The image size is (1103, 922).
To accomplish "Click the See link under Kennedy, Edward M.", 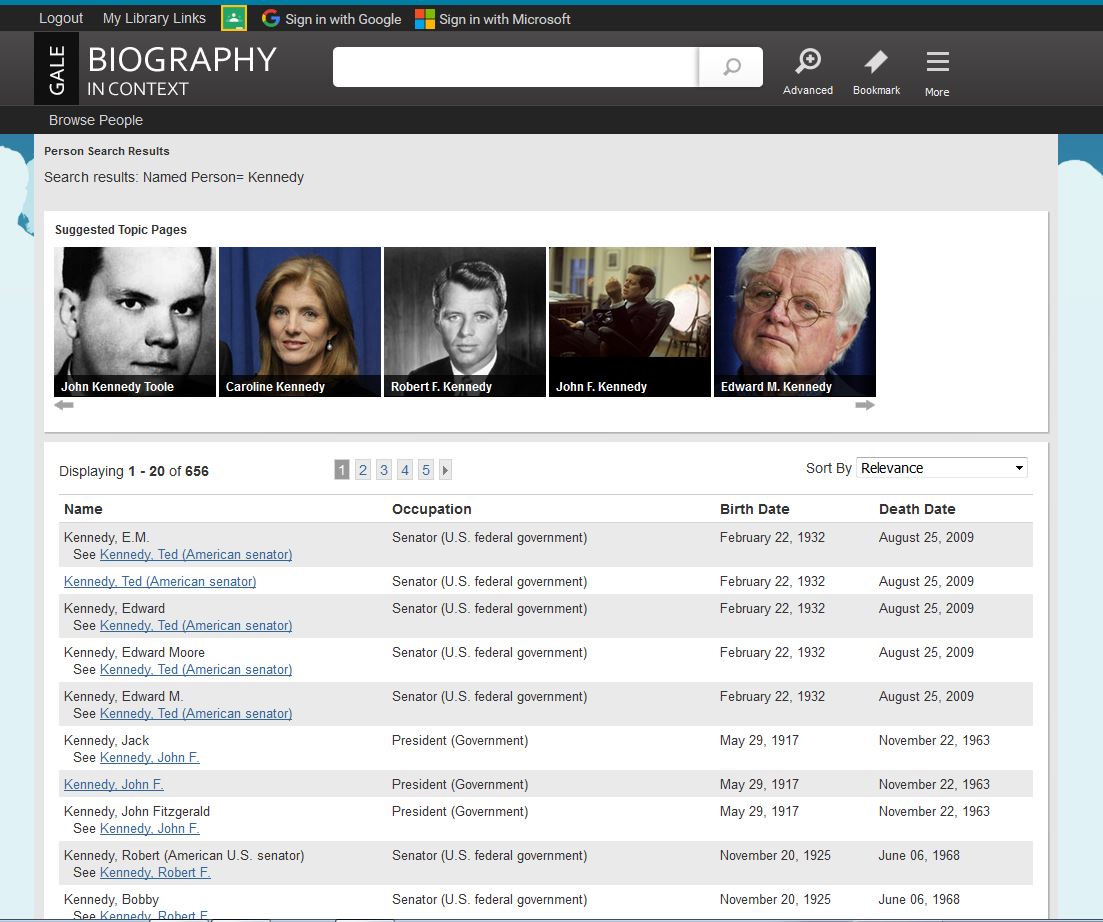I will point(196,713).
